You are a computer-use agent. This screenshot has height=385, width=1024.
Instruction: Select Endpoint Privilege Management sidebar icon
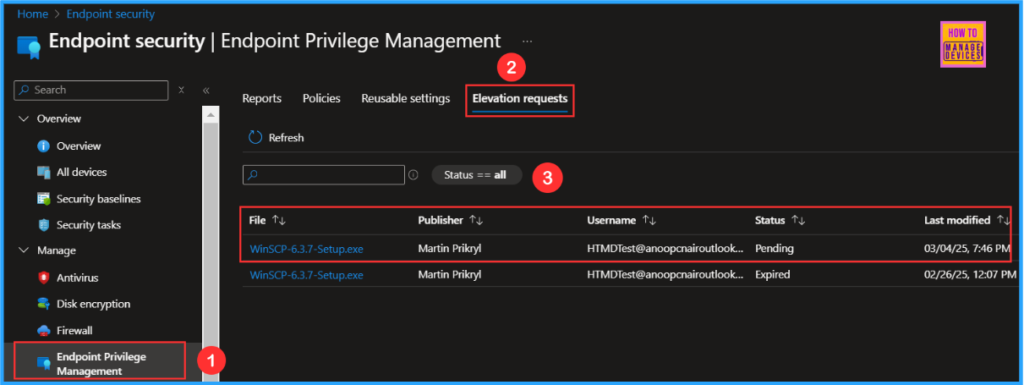(x=44, y=363)
